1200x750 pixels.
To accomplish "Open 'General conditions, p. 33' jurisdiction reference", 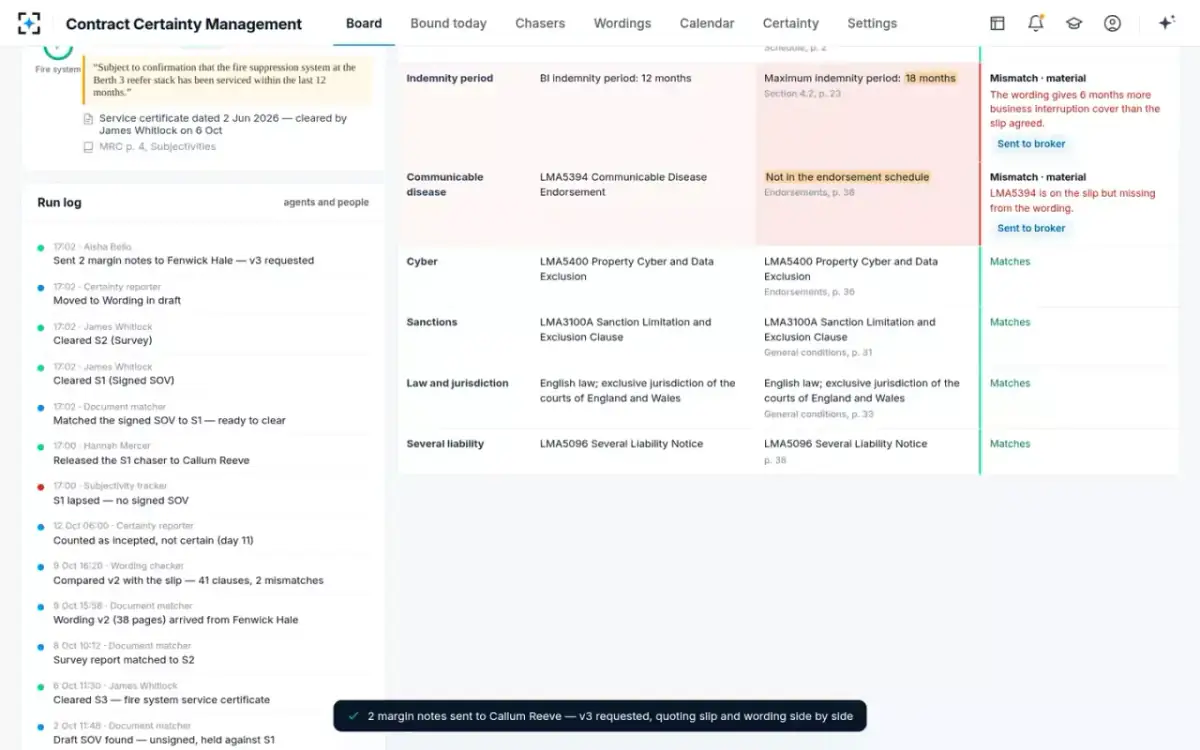I will 818,414.
